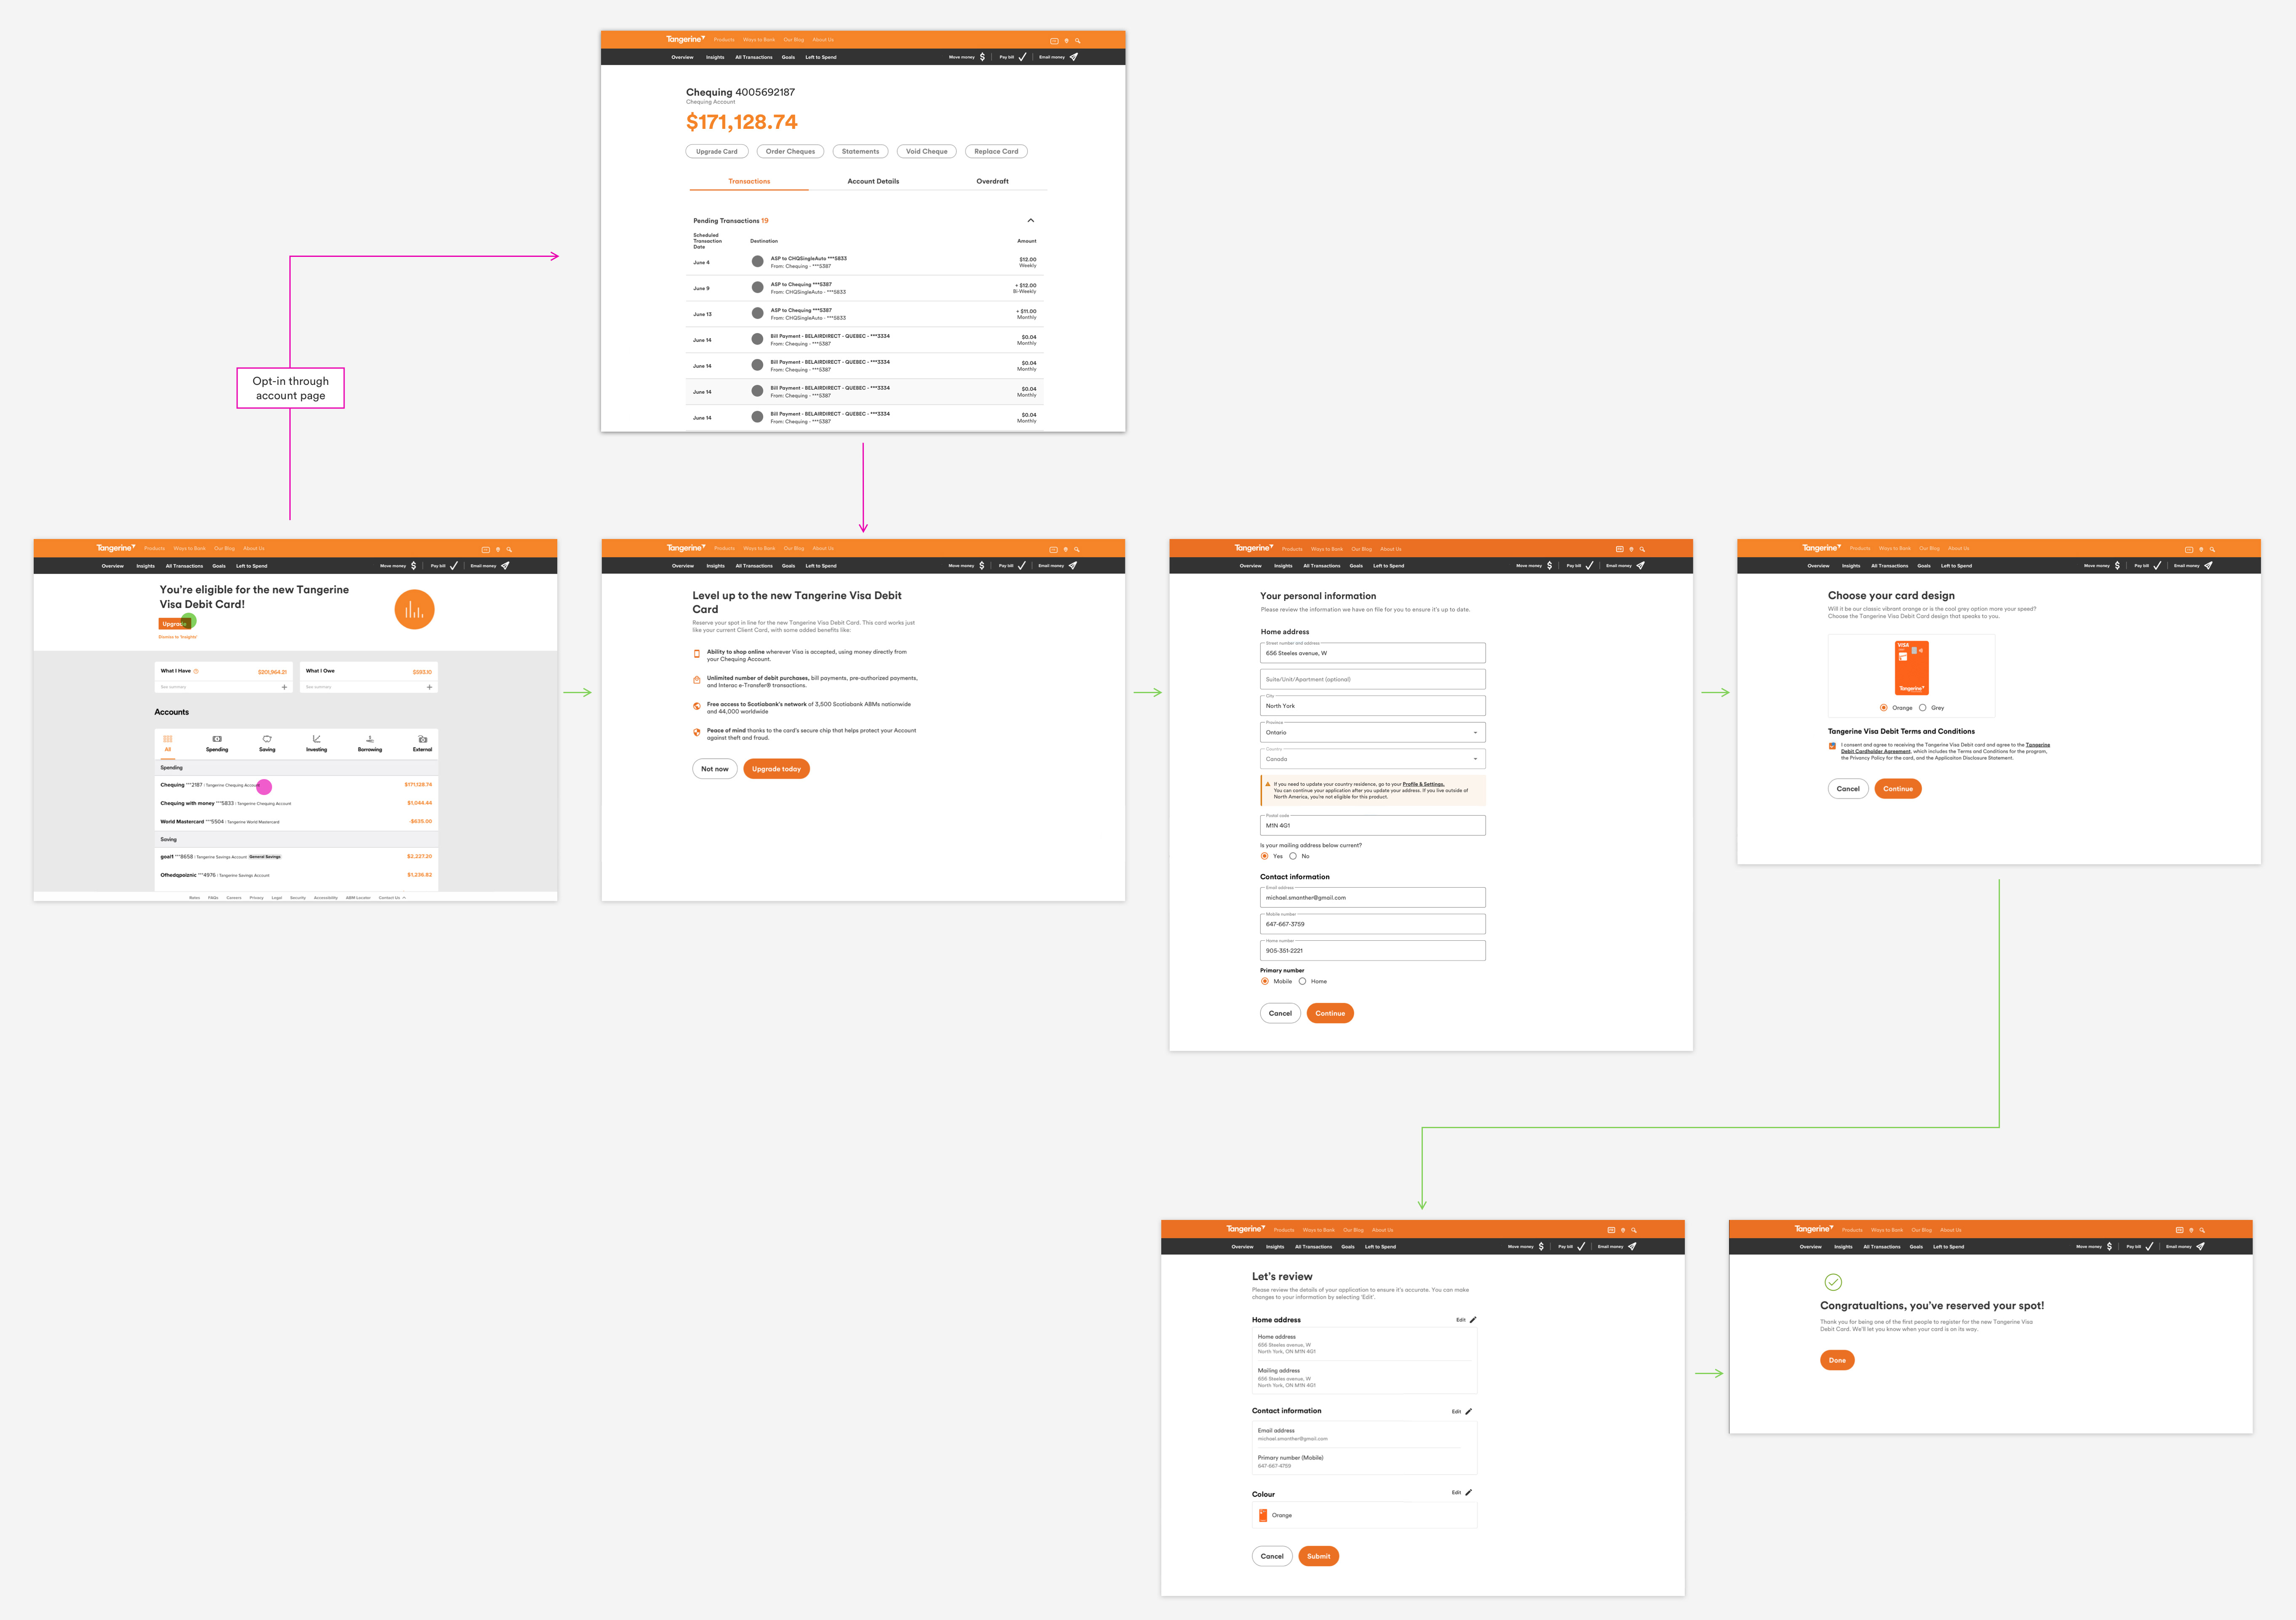Click the Pay bill checkmark icon on the card design screen
Screen dimensions: 2296x1620
click(x=2157, y=566)
